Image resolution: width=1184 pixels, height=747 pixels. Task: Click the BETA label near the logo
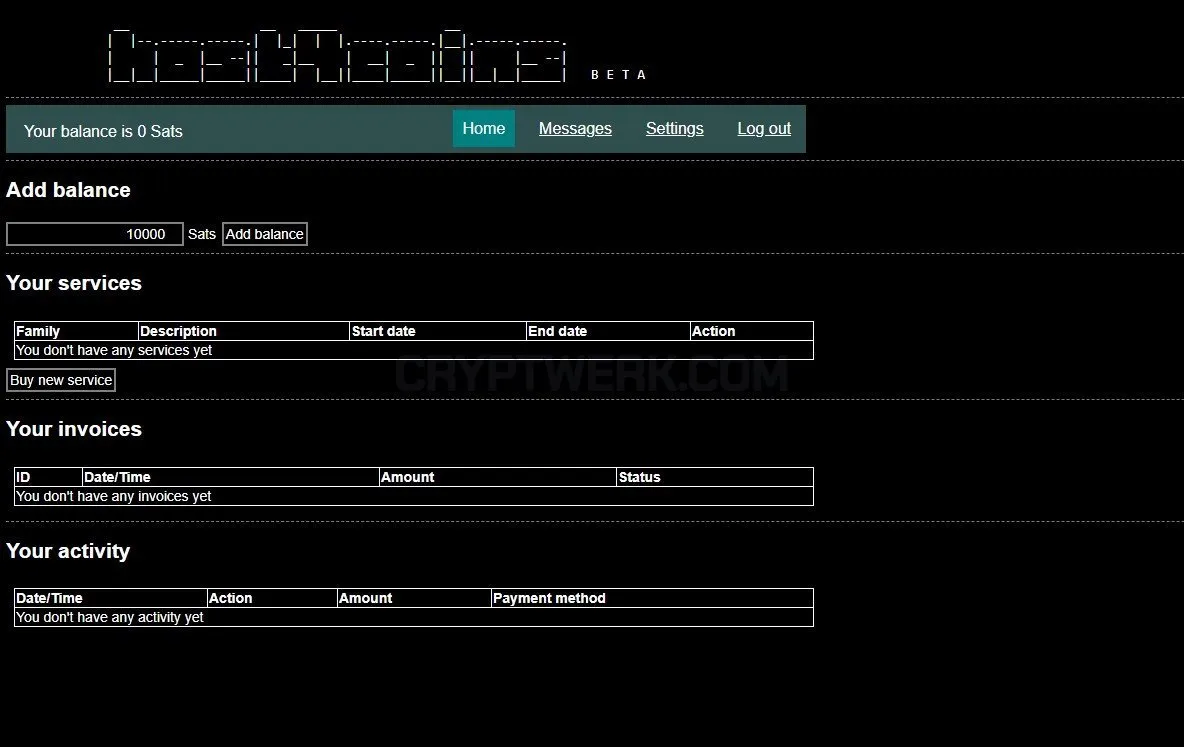618,75
